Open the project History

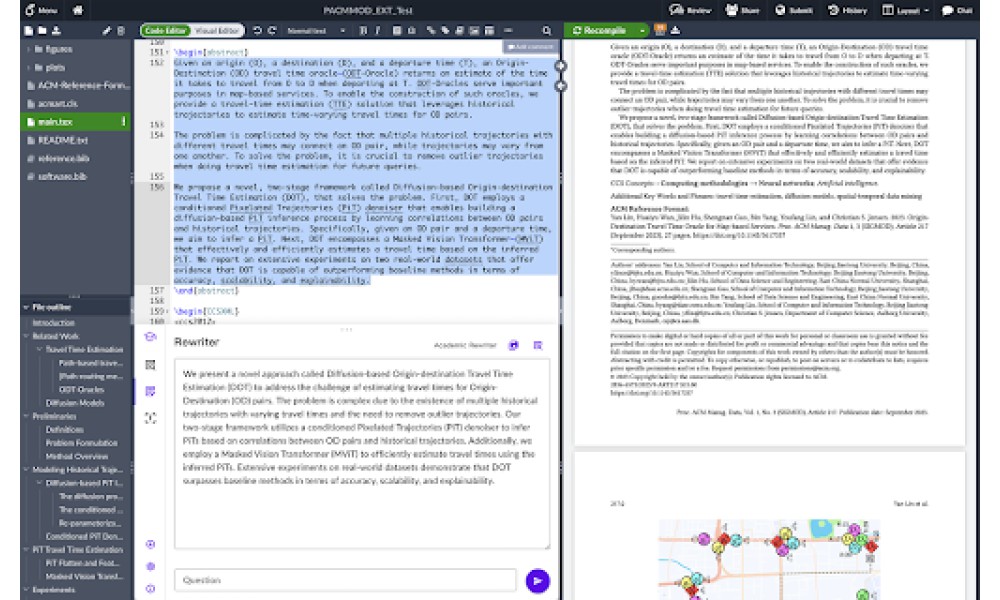tap(847, 10)
